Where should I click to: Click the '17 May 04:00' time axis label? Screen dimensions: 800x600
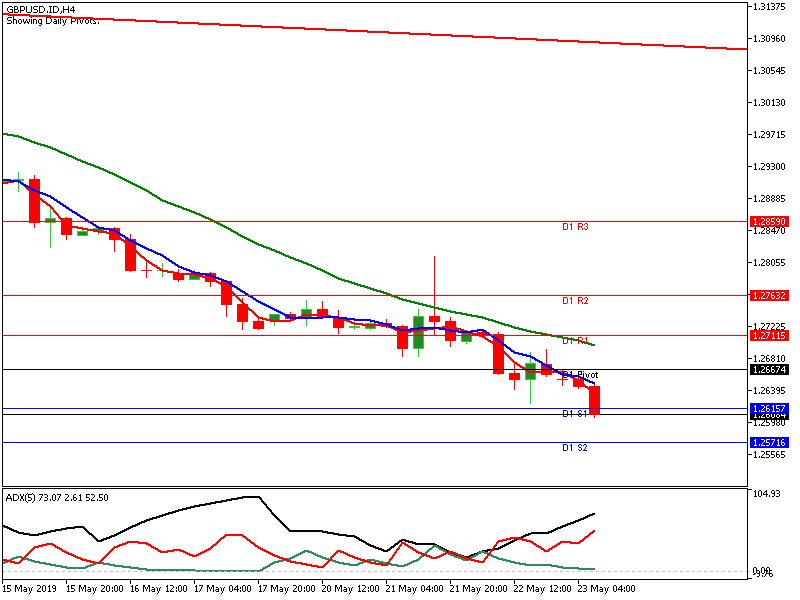(223, 589)
